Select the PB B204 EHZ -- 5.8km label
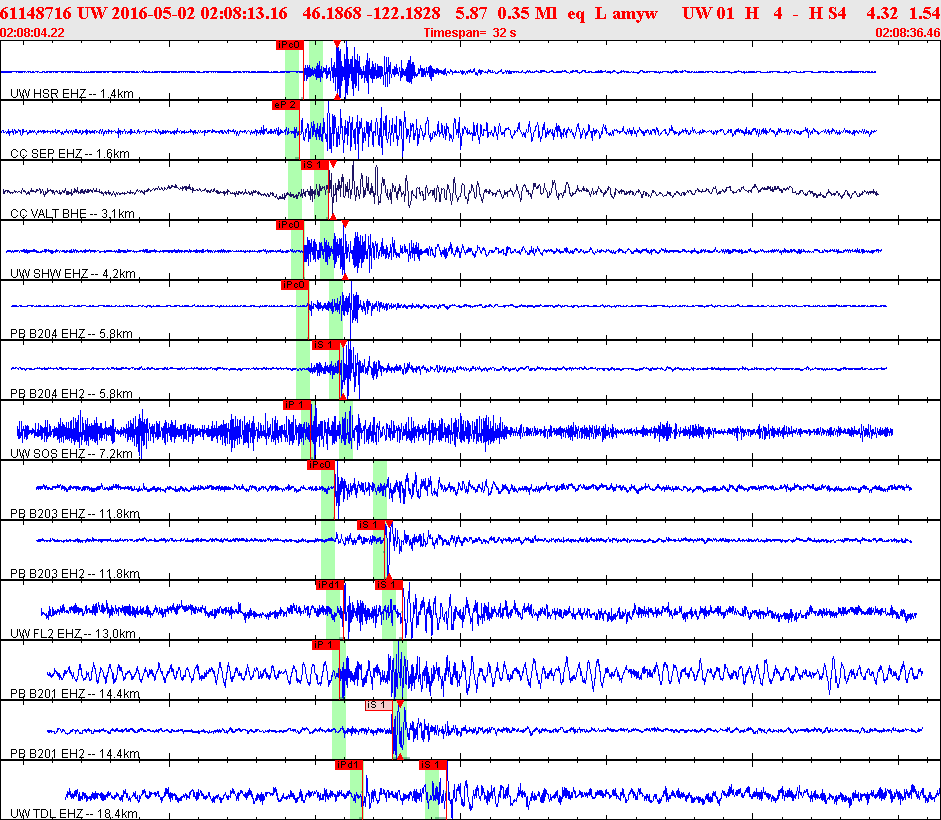Screen dimensions: 941x820 point(71,334)
